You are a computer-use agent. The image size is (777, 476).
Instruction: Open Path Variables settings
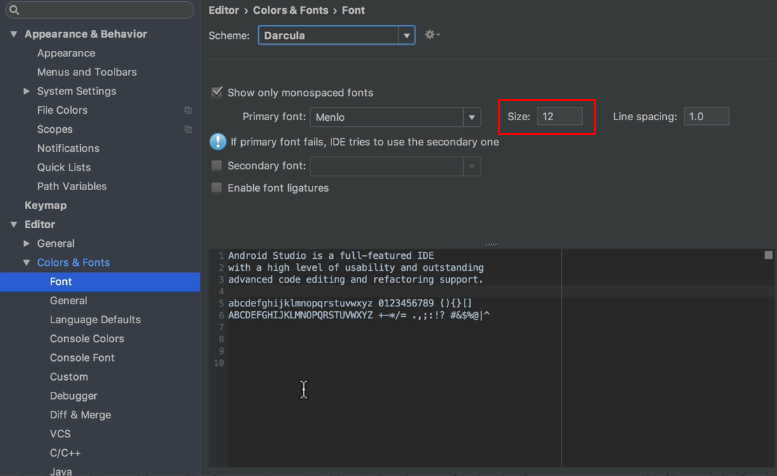tap(72, 186)
